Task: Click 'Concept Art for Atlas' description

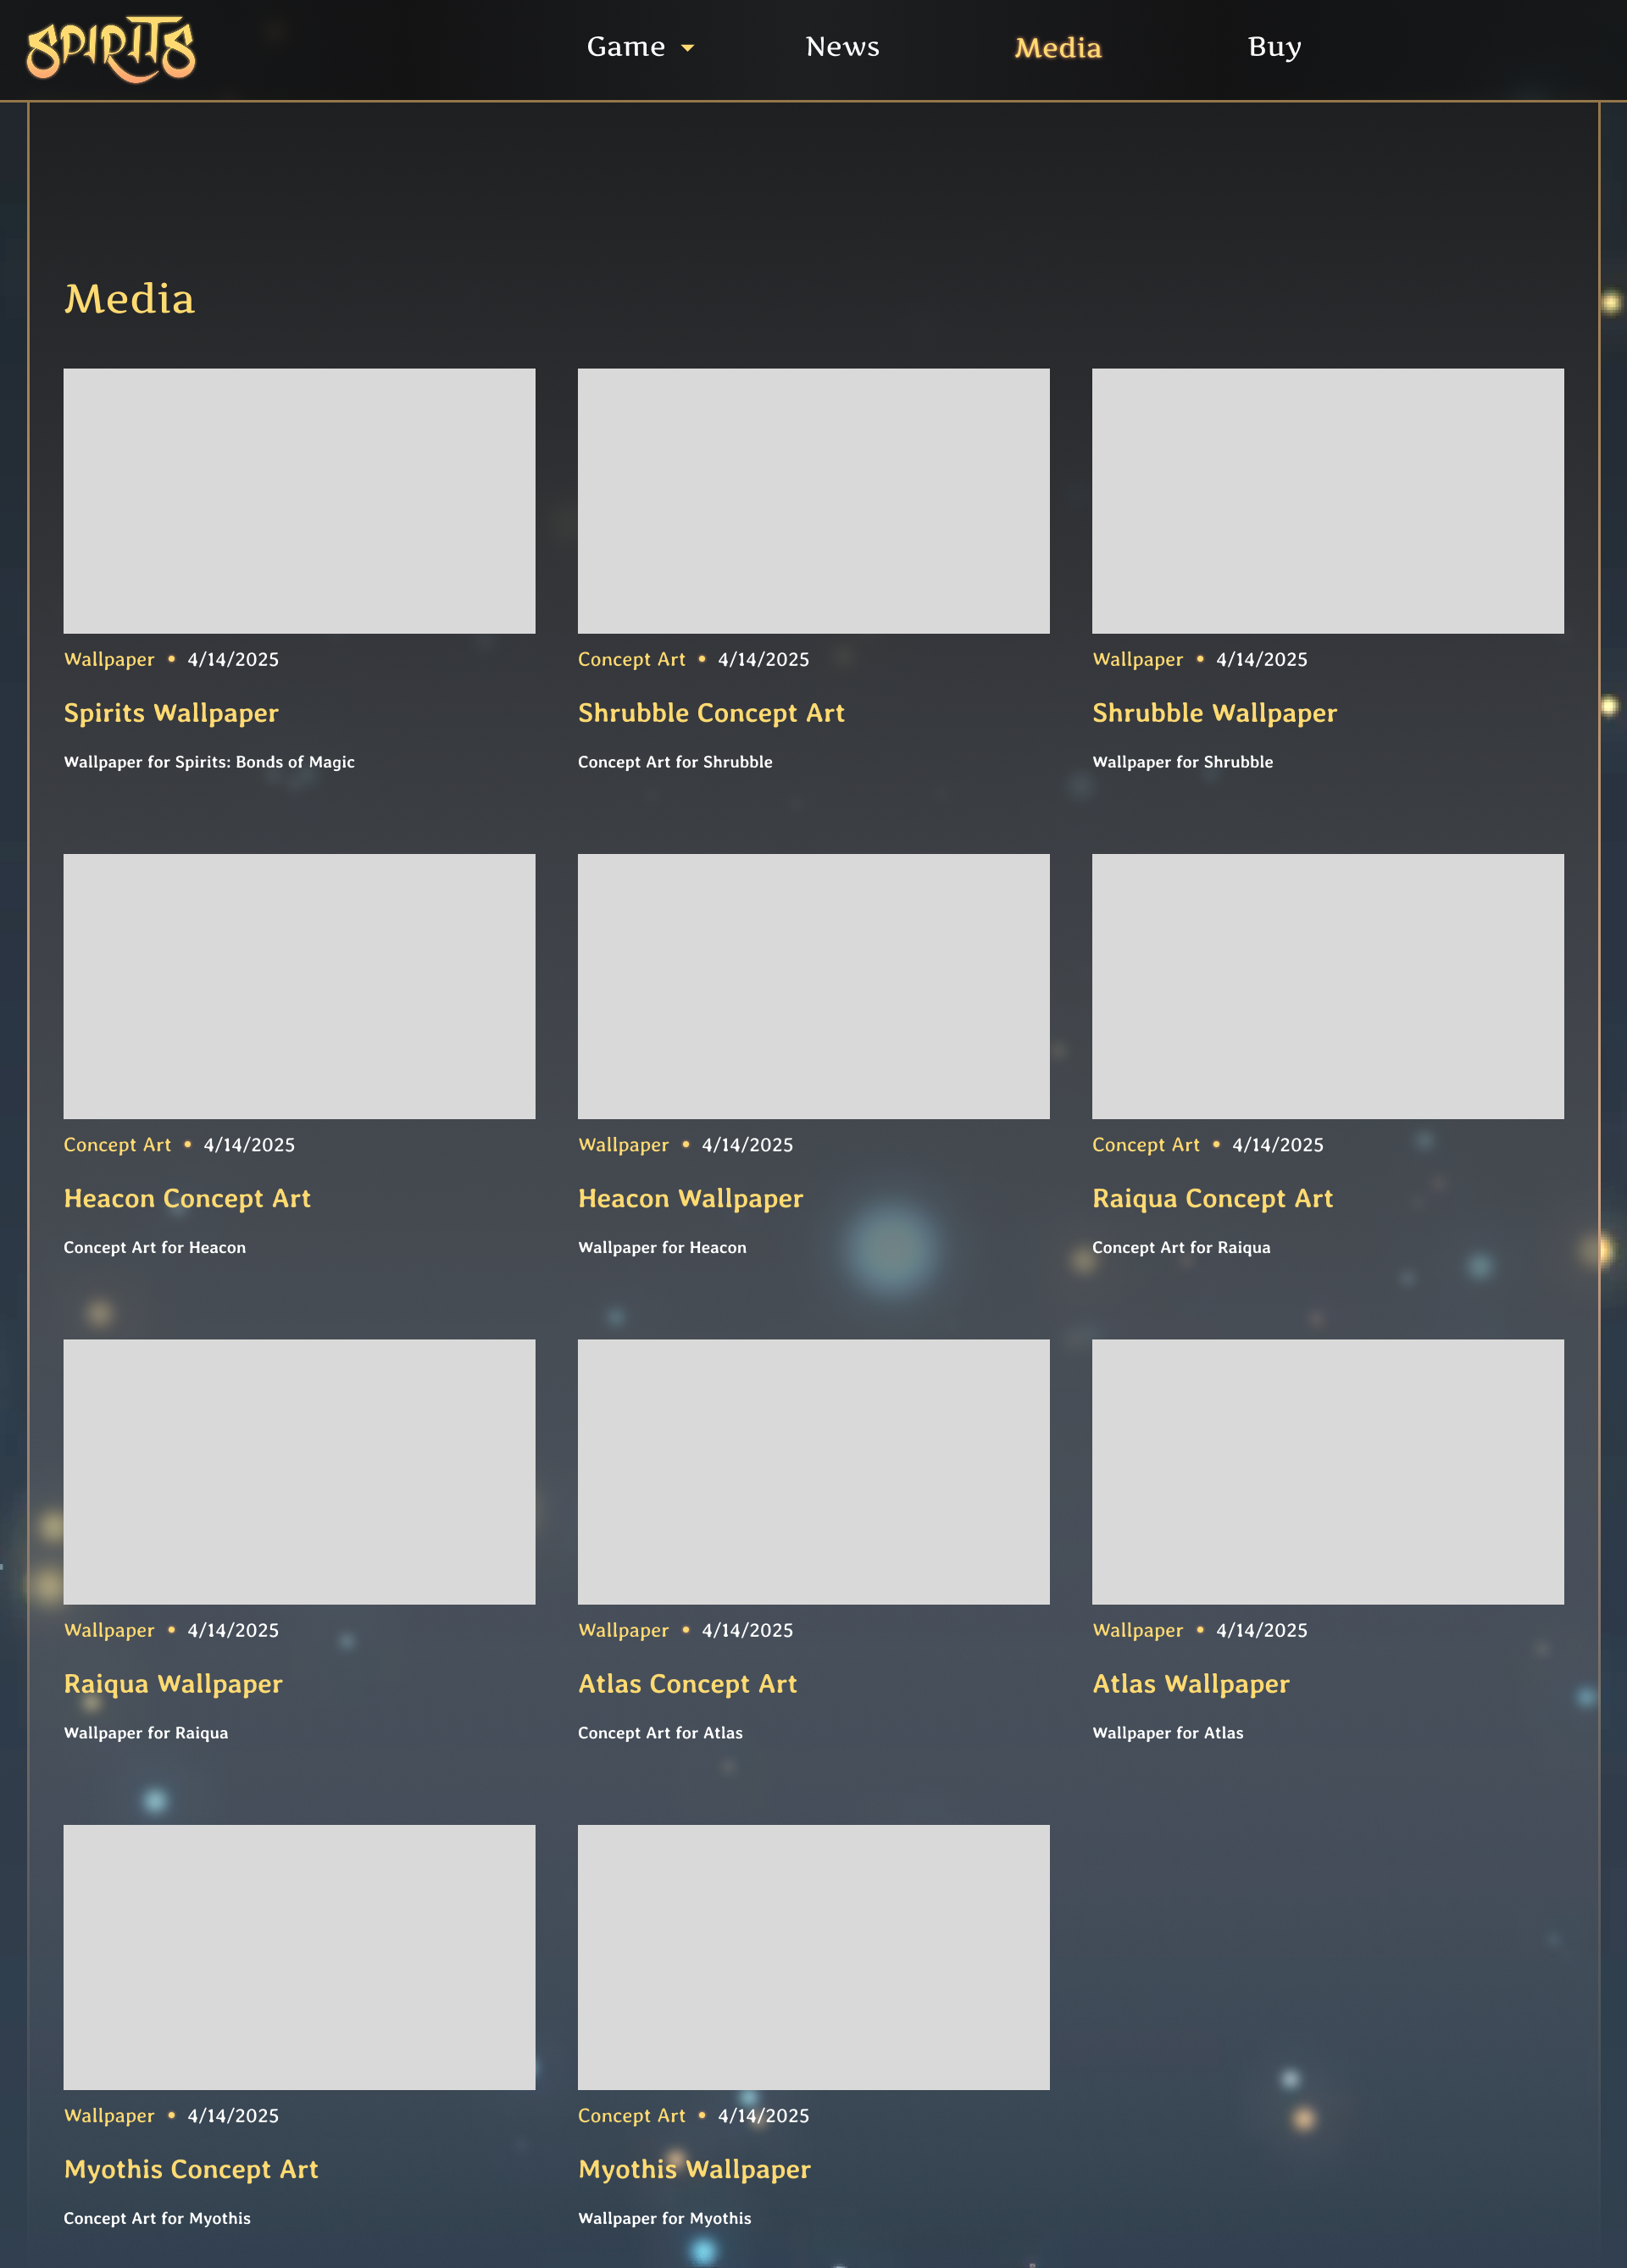Action: [660, 1733]
